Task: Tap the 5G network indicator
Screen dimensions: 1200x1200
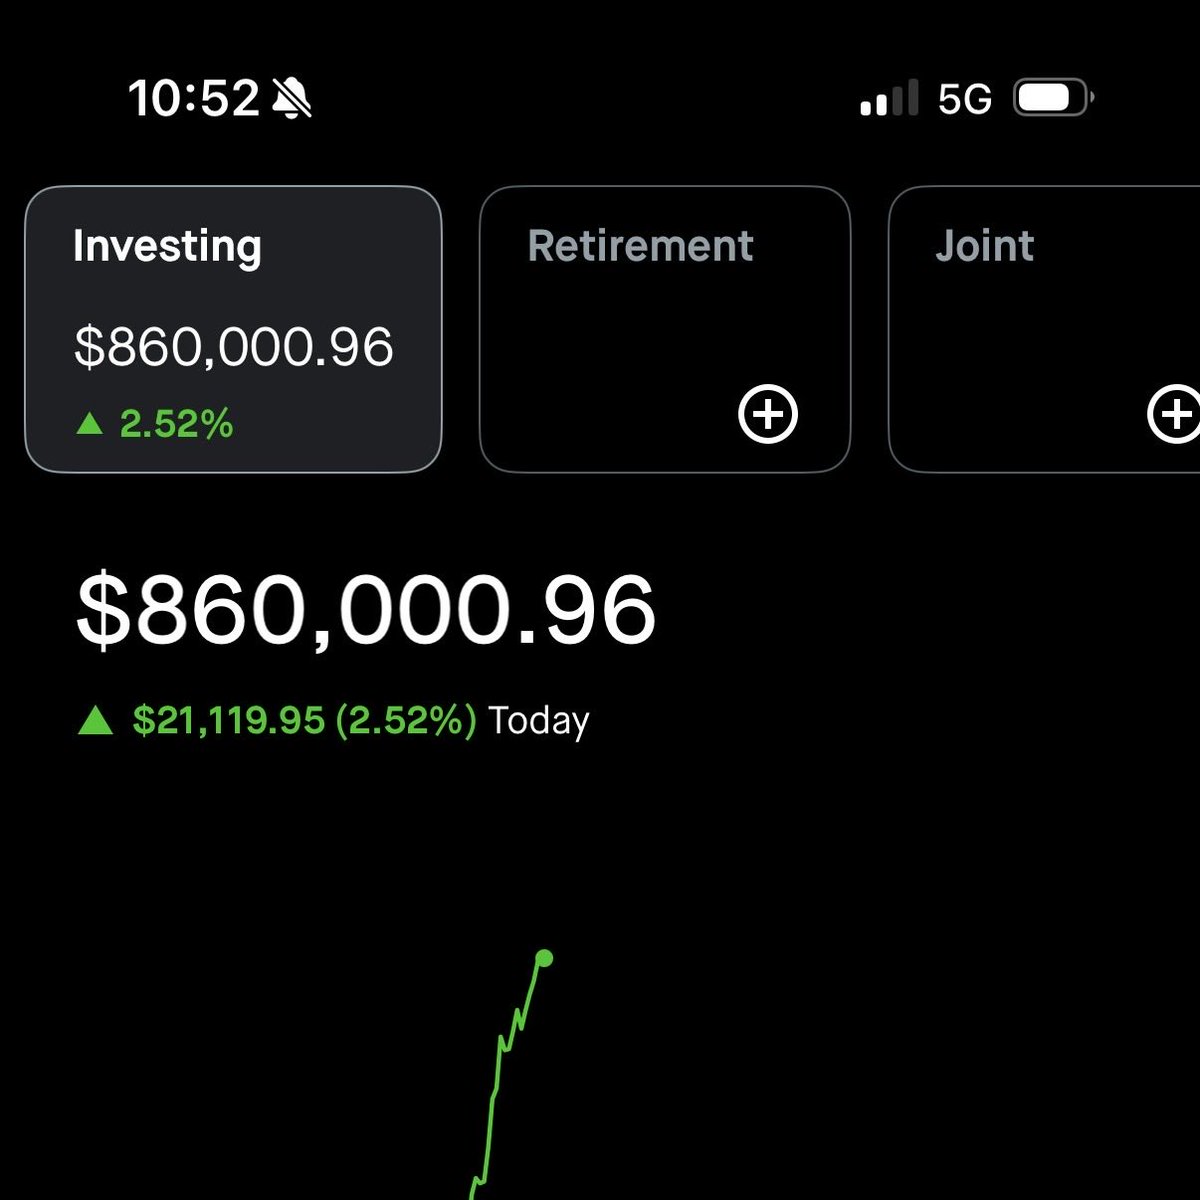Action: (965, 99)
